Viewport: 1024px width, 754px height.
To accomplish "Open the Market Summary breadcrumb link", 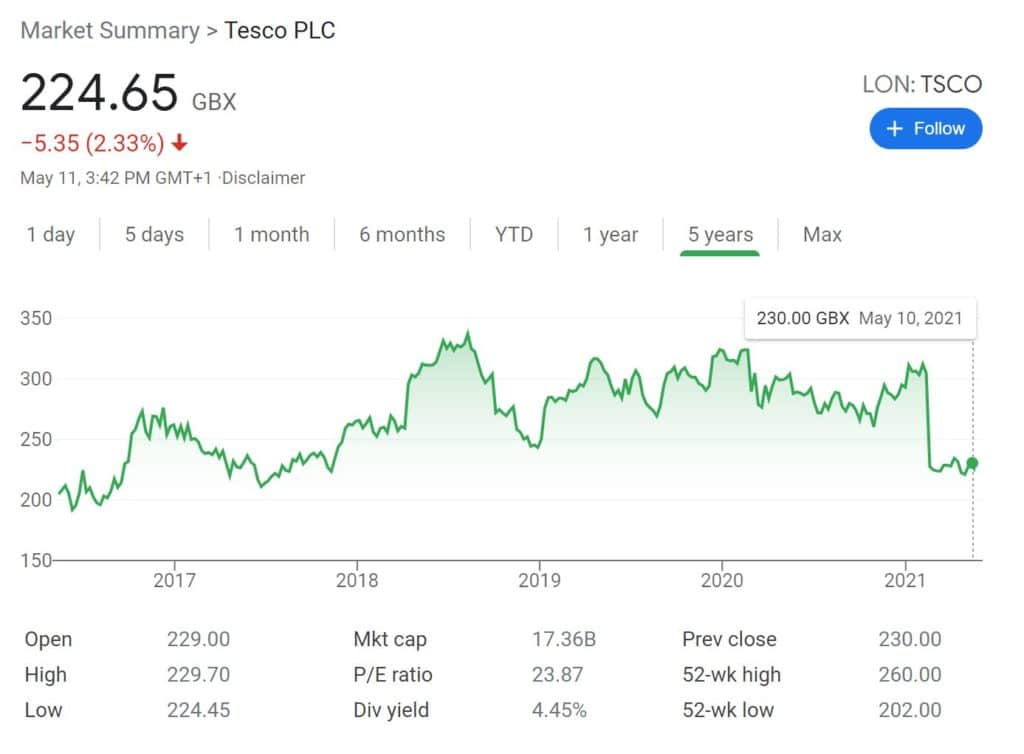I will pos(110,31).
